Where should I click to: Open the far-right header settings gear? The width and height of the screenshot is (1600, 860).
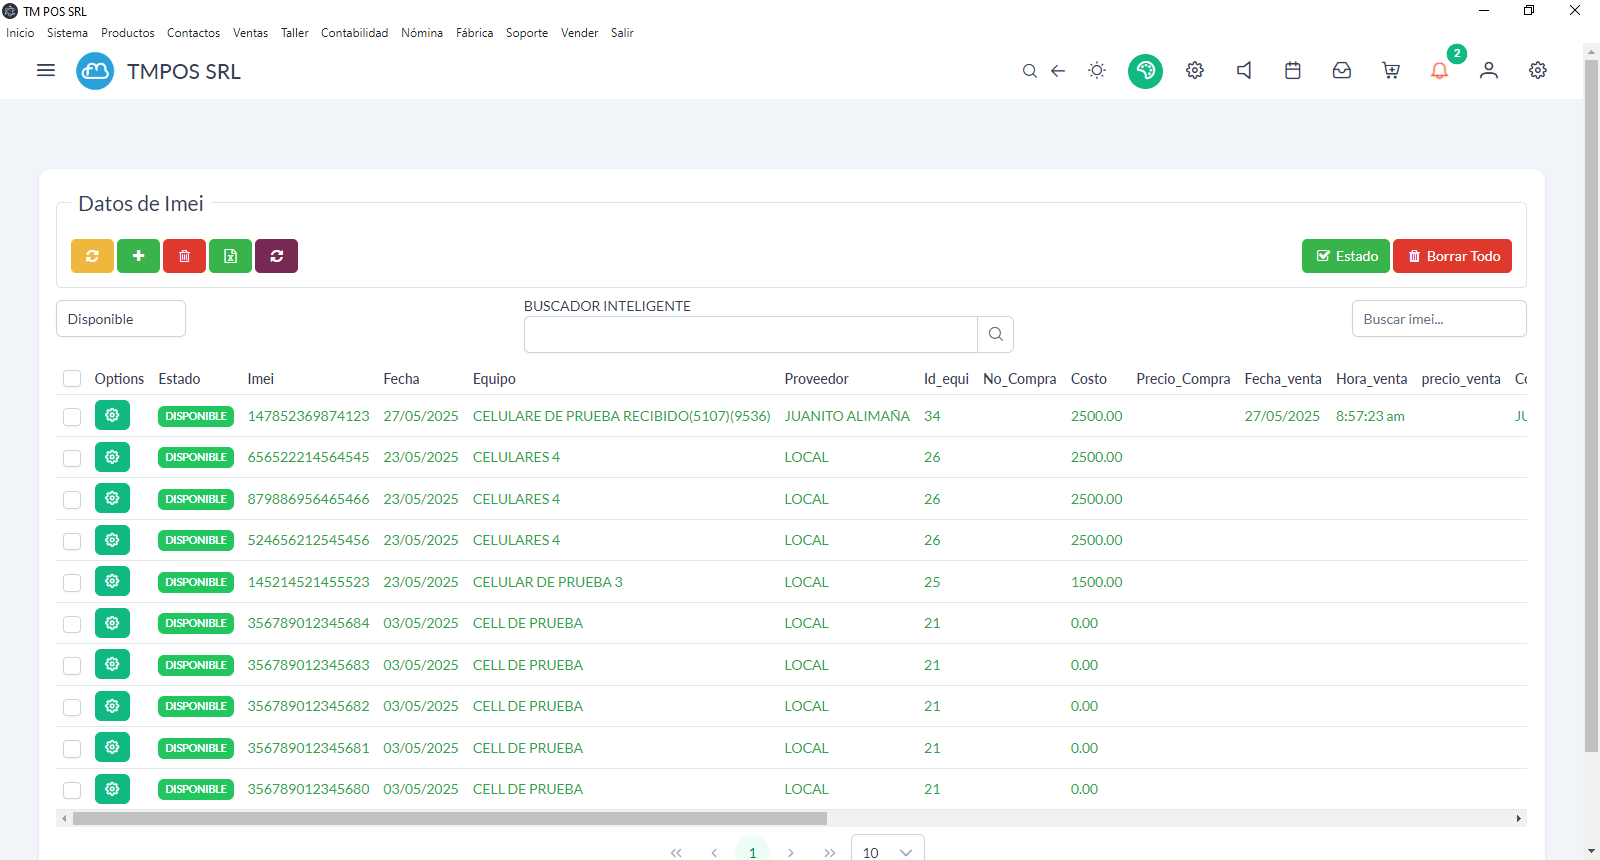1538,71
